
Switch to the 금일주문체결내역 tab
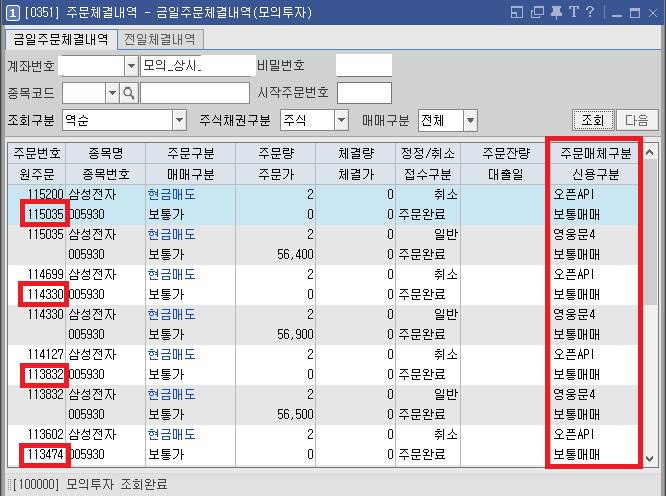61,39
